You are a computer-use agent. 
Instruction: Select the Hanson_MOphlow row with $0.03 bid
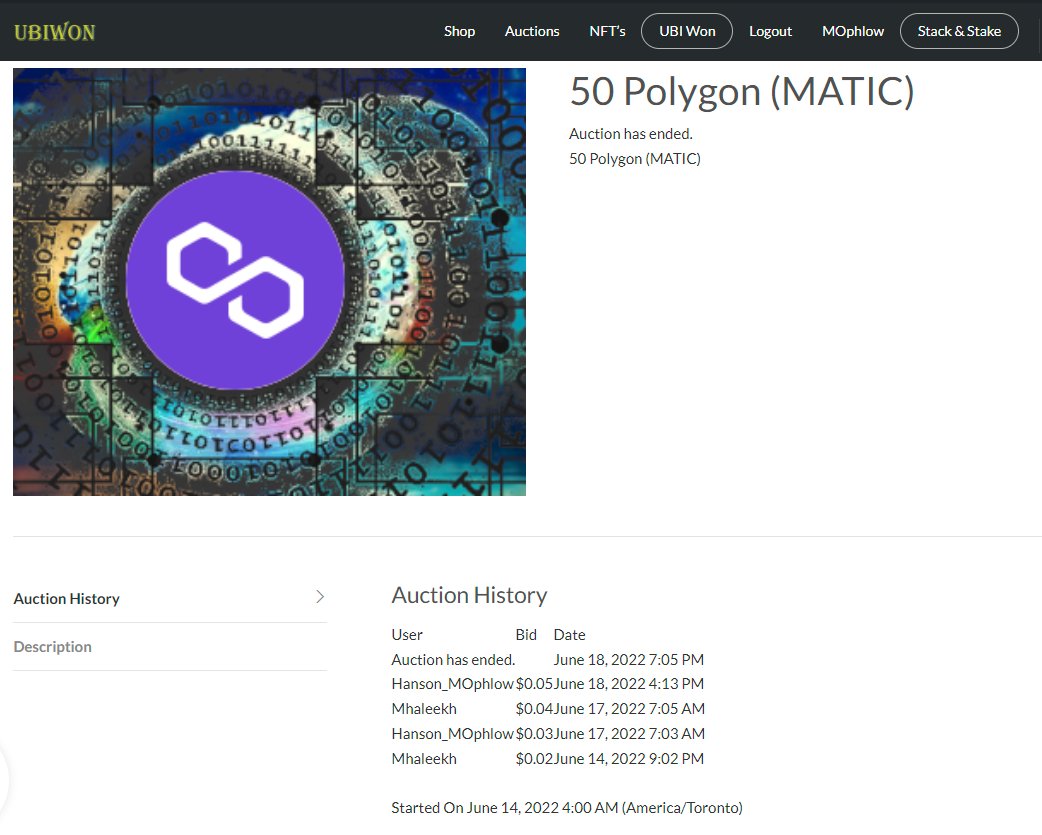pyautogui.click(x=548, y=733)
